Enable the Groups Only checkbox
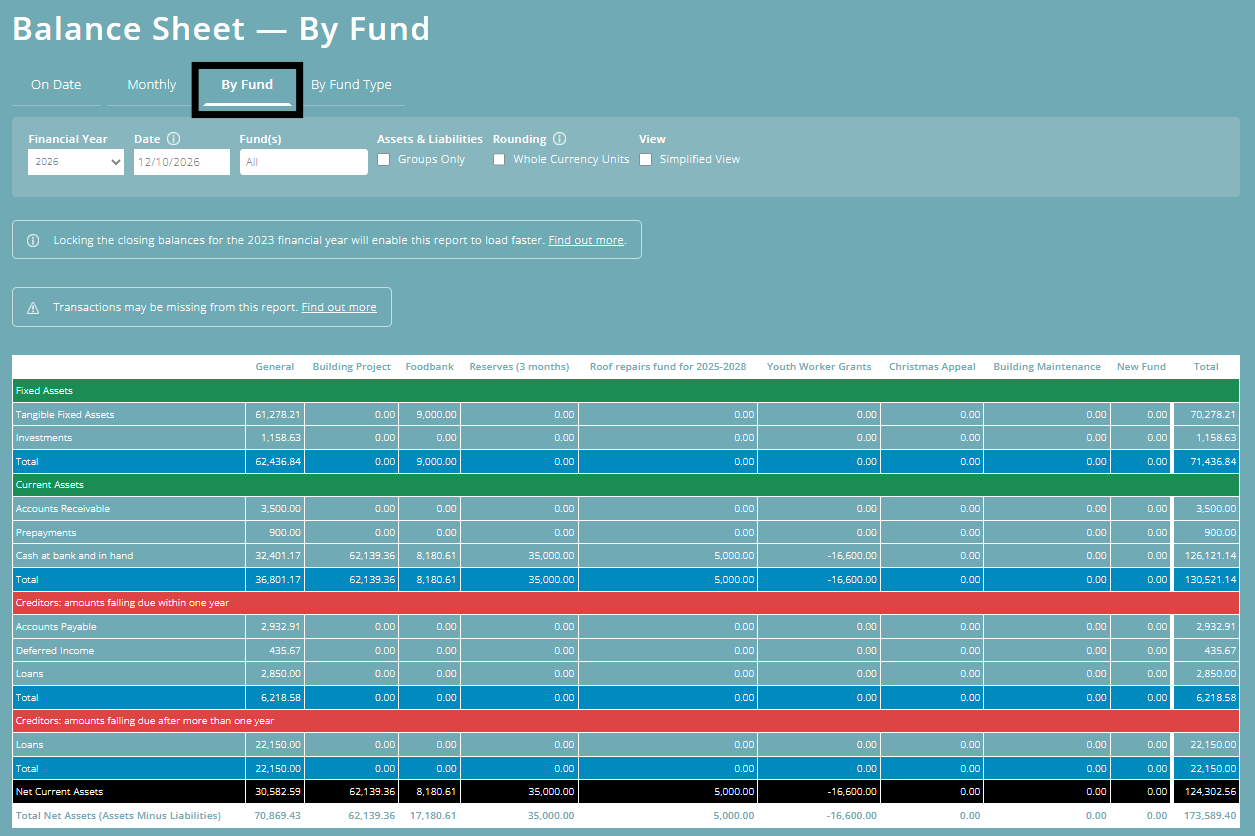 [384, 159]
